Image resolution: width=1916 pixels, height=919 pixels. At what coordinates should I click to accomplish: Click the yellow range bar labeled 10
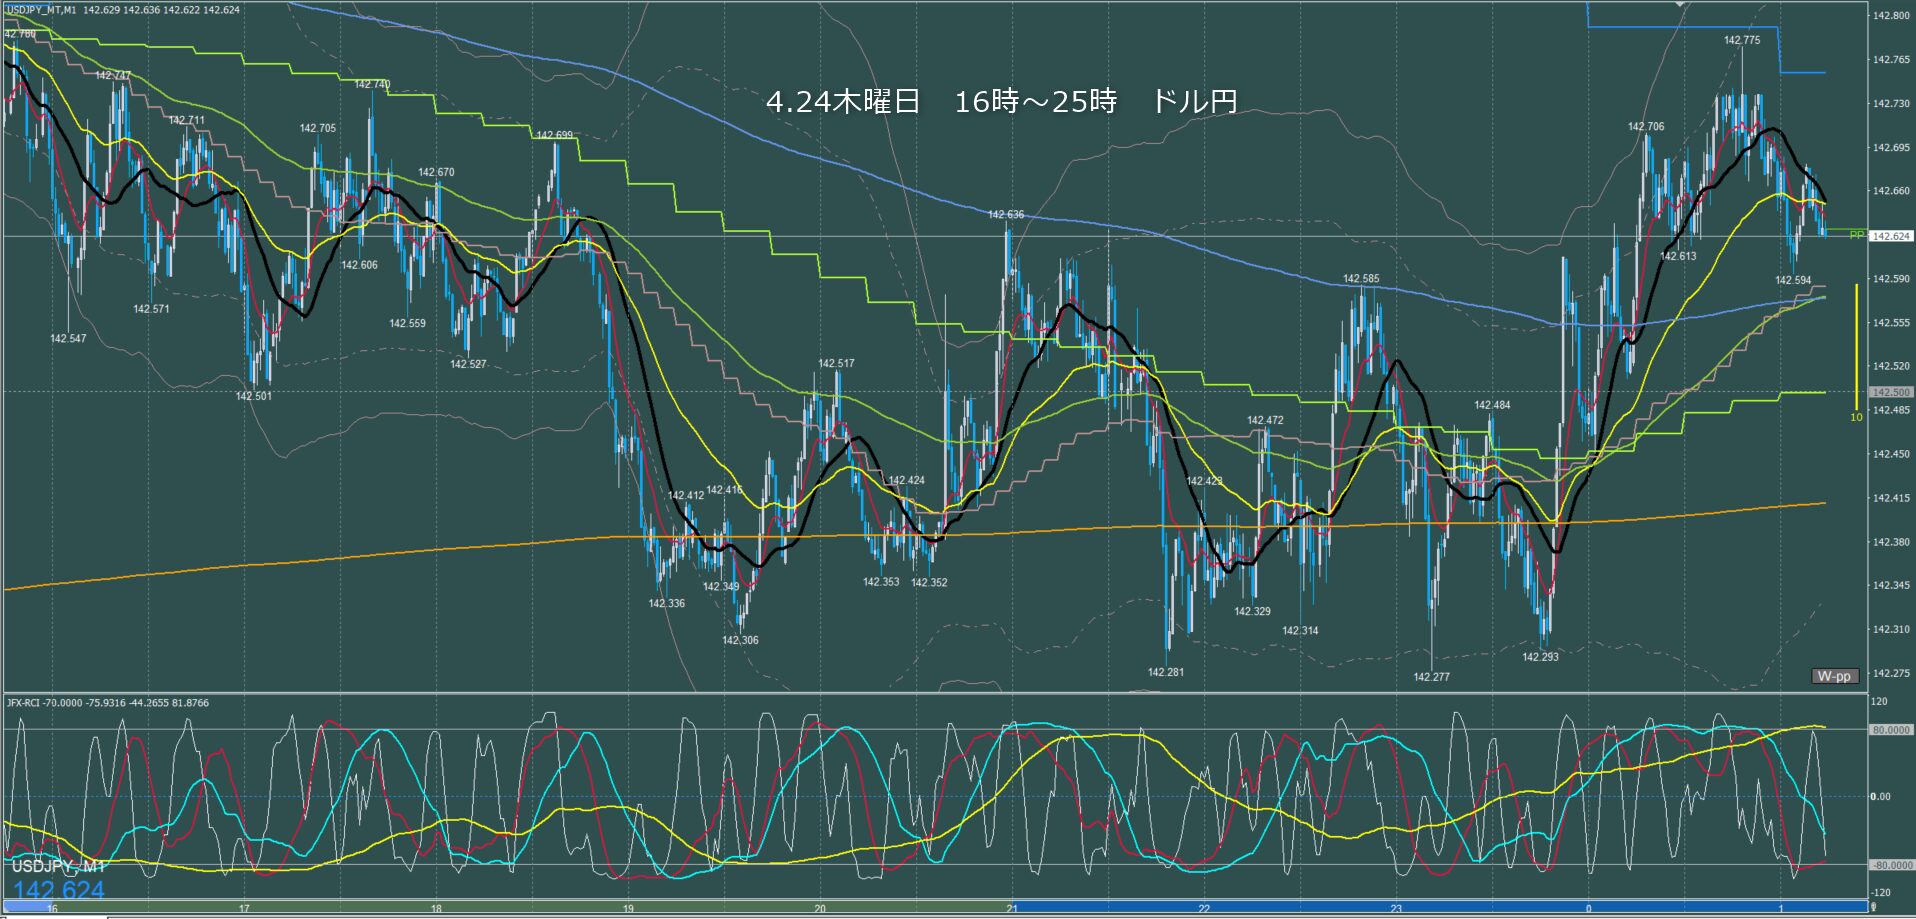tap(1856, 345)
